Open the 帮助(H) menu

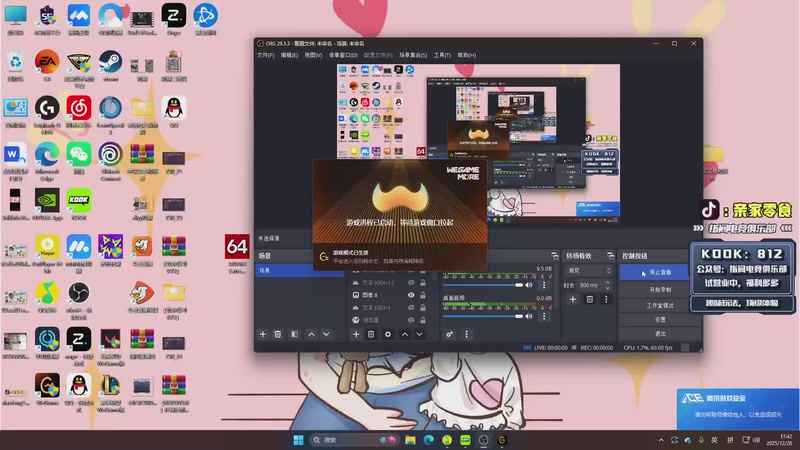click(x=467, y=55)
